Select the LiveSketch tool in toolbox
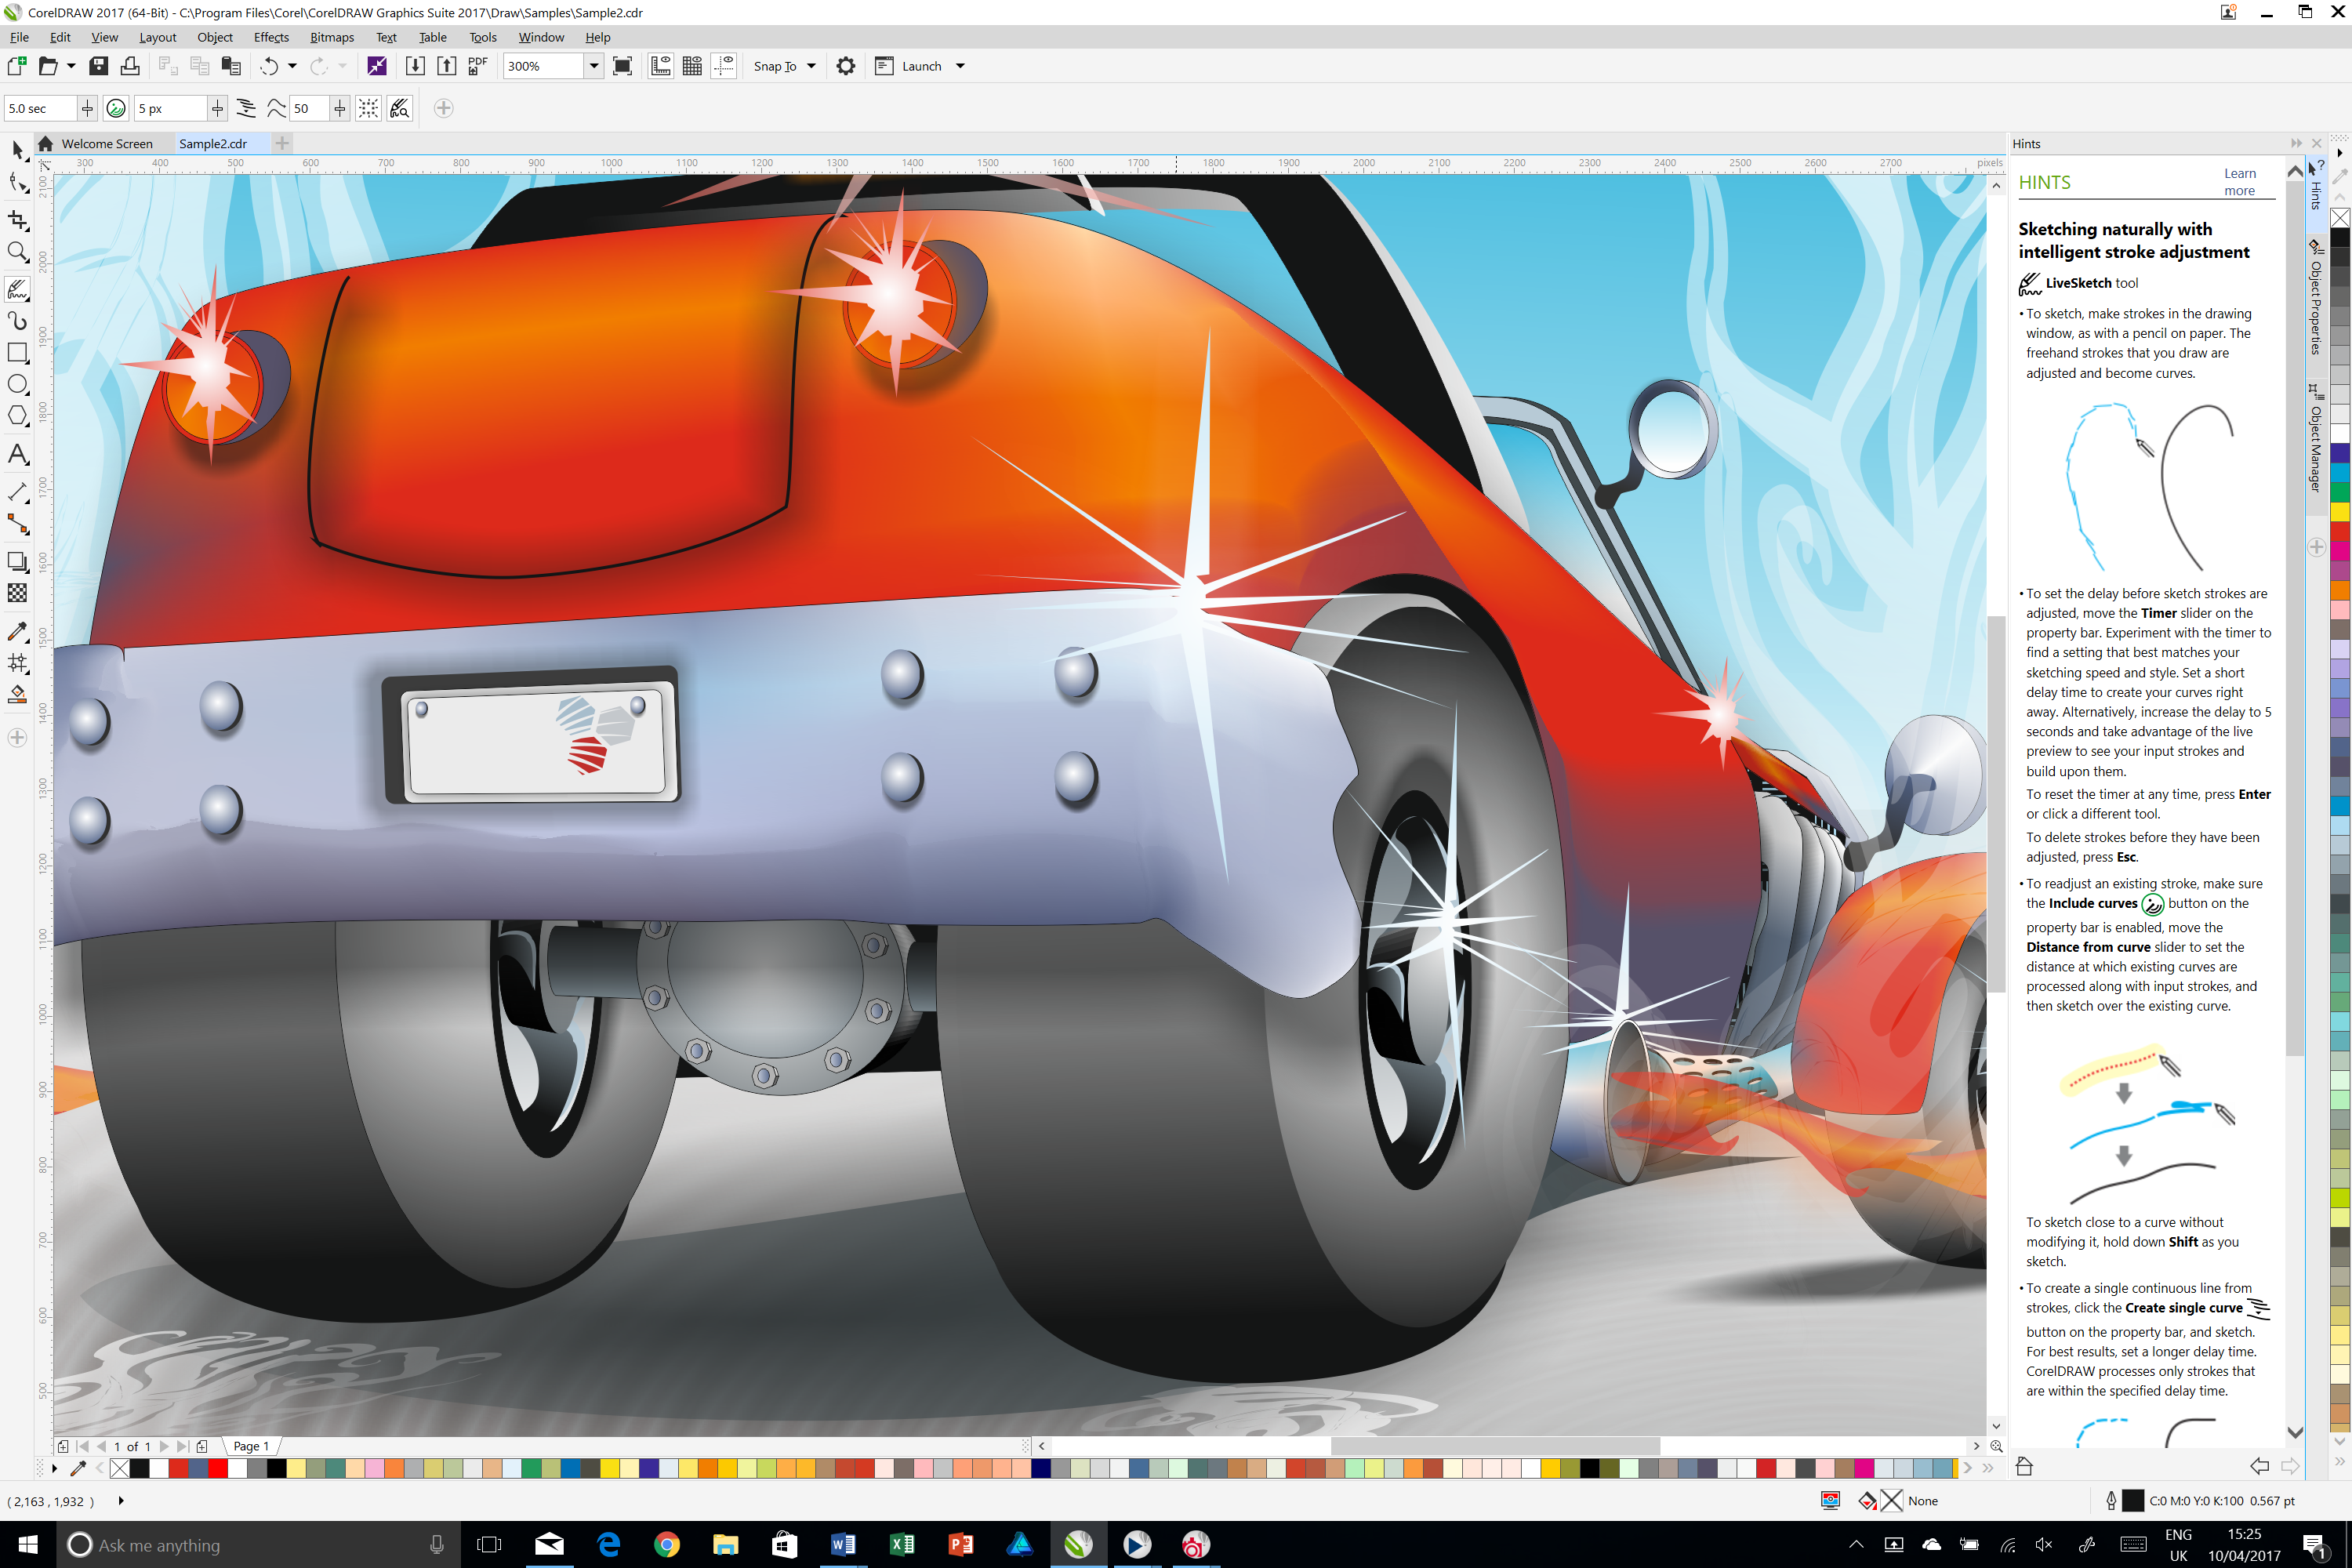2352x1568 pixels. pos(17,289)
